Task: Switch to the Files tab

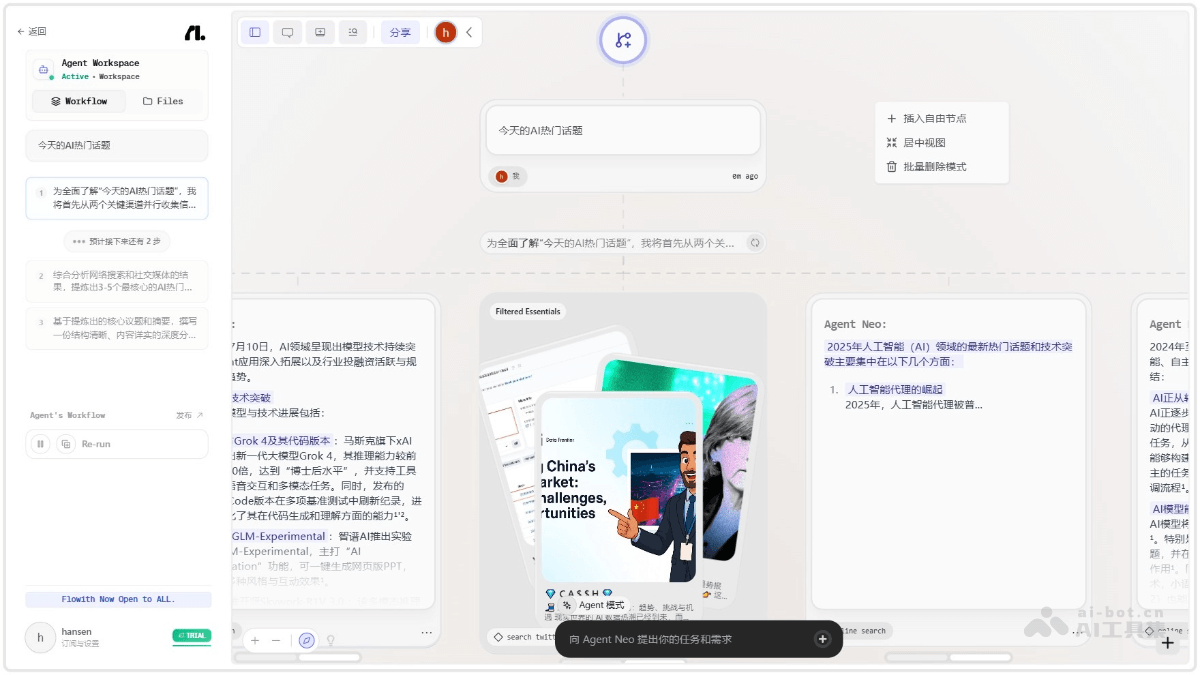Action: (x=163, y=101)
